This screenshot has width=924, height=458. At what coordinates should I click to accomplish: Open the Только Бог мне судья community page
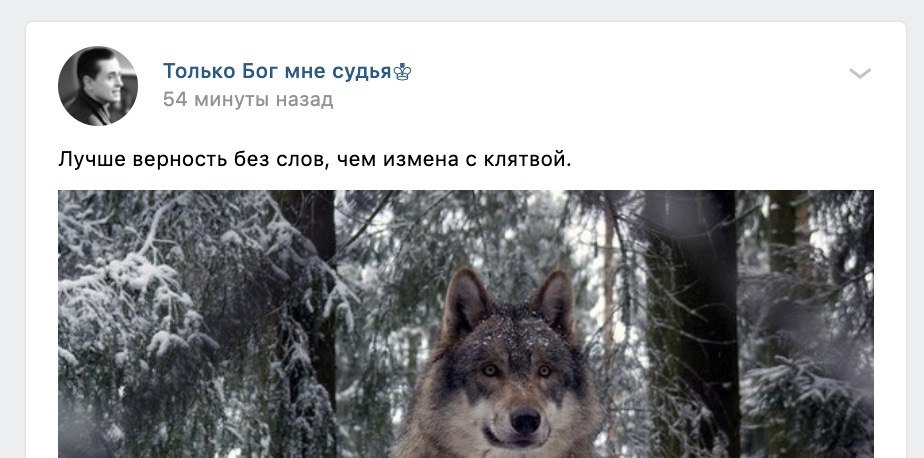click(277, 71)
